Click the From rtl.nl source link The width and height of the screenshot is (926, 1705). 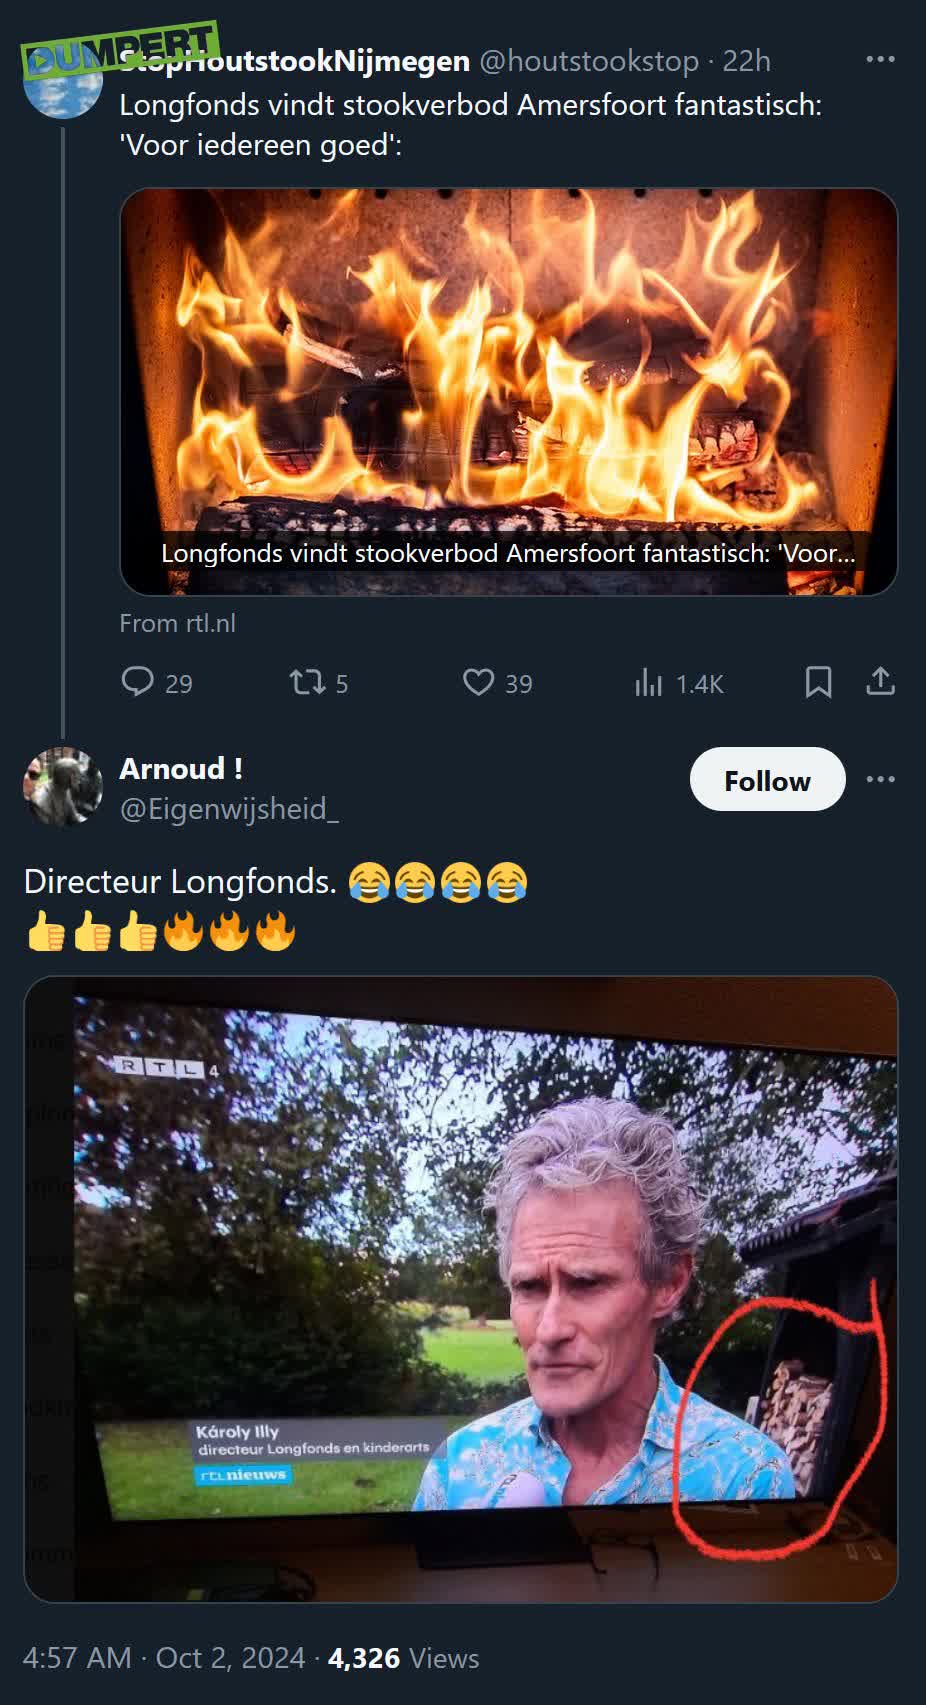click(178, 623)
